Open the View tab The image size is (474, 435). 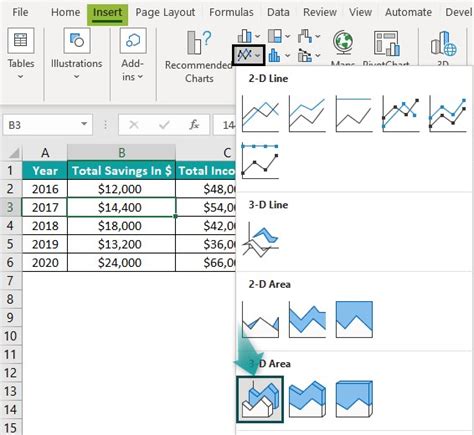tap(360, 12)
